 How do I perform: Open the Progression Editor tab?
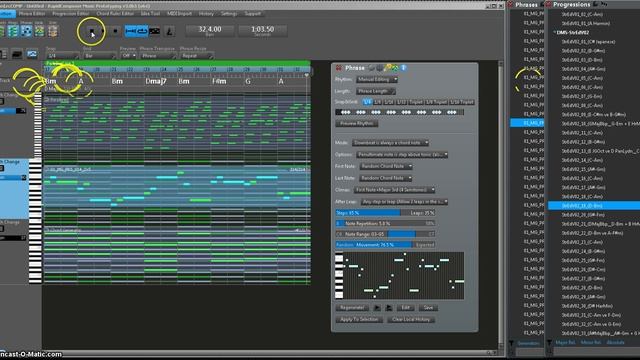[x=71, y=13]
